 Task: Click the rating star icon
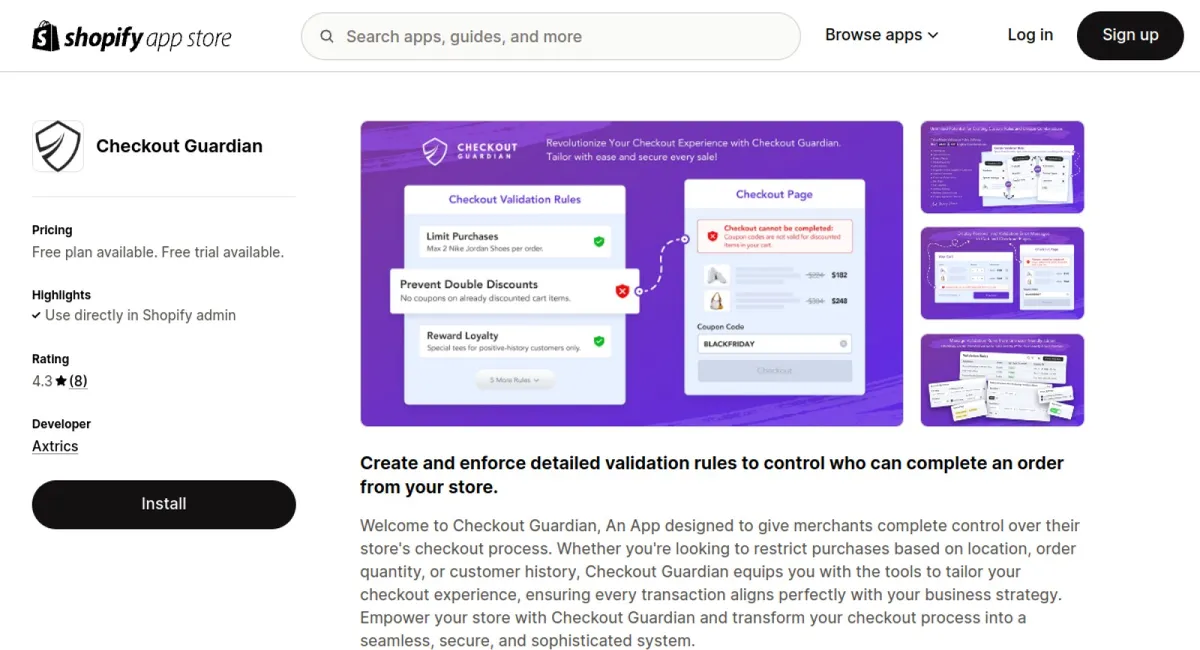coord(61,381)
